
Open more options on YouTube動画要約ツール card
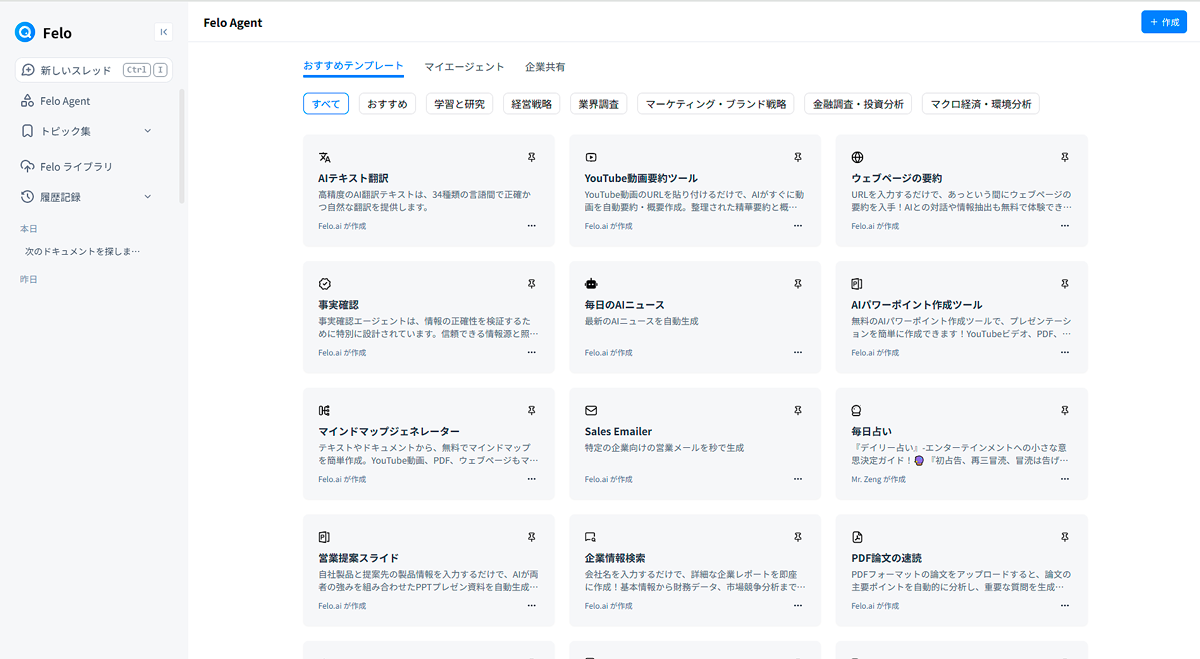(x=798, y=226)
